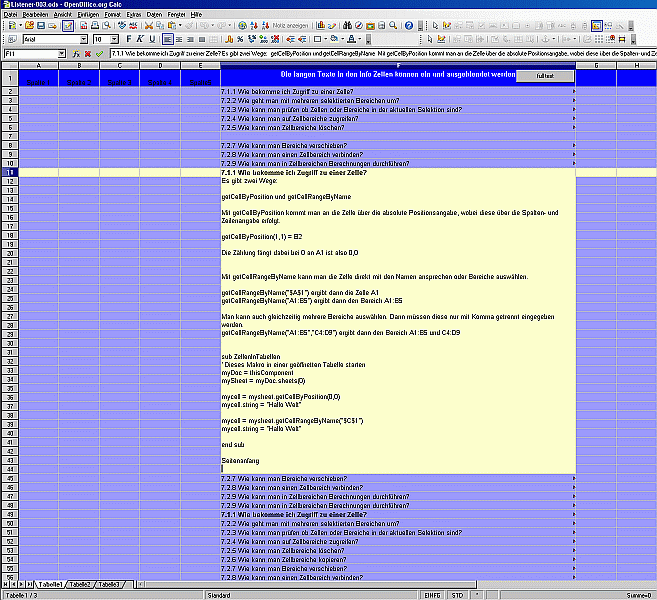
Task: Expand the Name Box cell reference dropdown
Action: 62,52
